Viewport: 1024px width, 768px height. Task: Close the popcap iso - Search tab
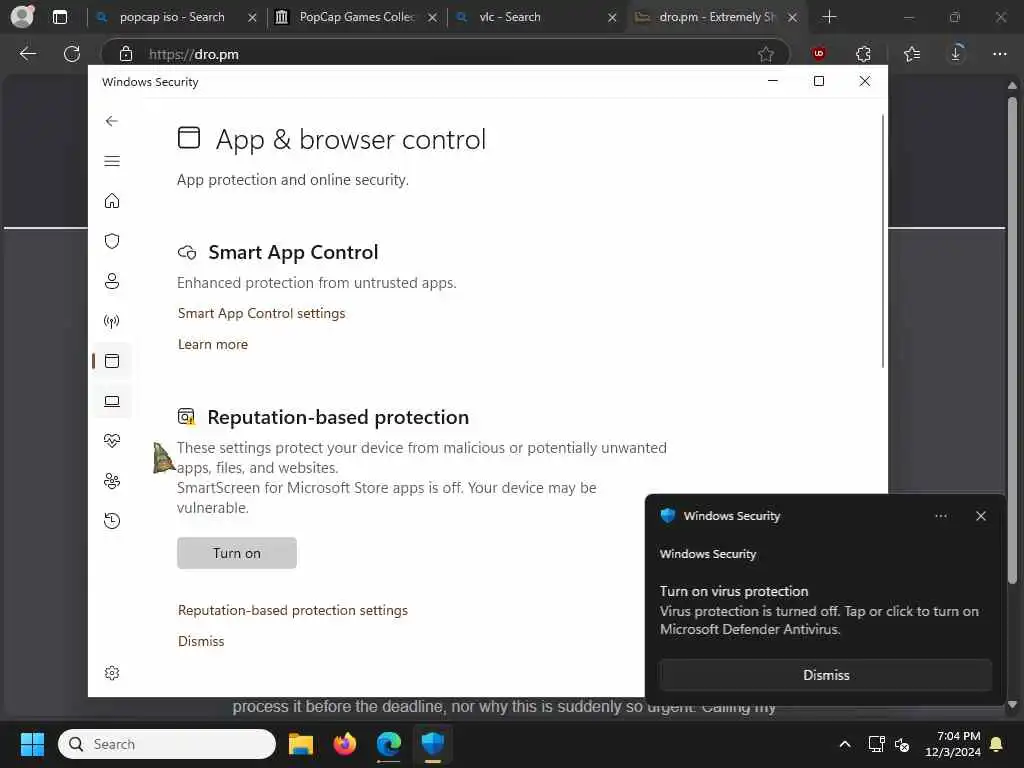252,18
